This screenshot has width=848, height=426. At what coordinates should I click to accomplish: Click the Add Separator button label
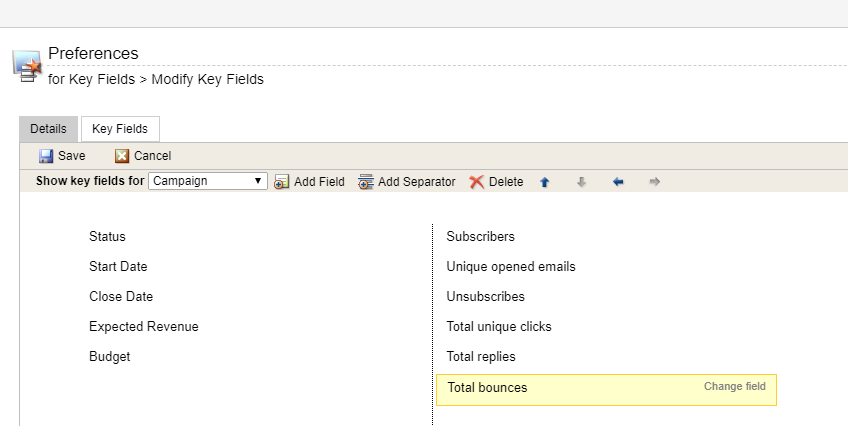click(x=416, y=182)
